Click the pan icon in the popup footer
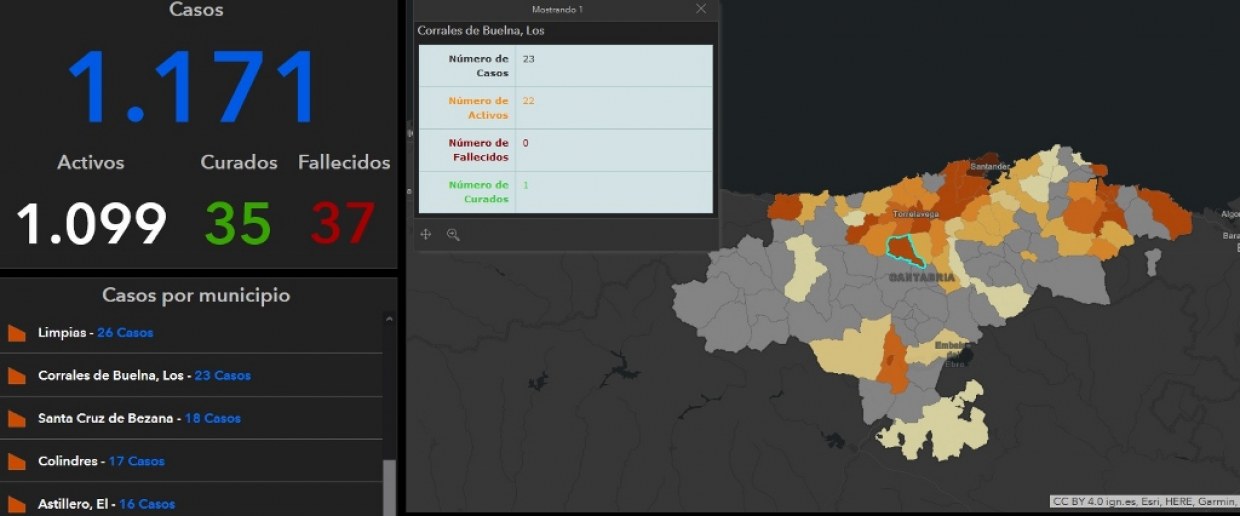The image size is (1240, 516). pos(426,234)
